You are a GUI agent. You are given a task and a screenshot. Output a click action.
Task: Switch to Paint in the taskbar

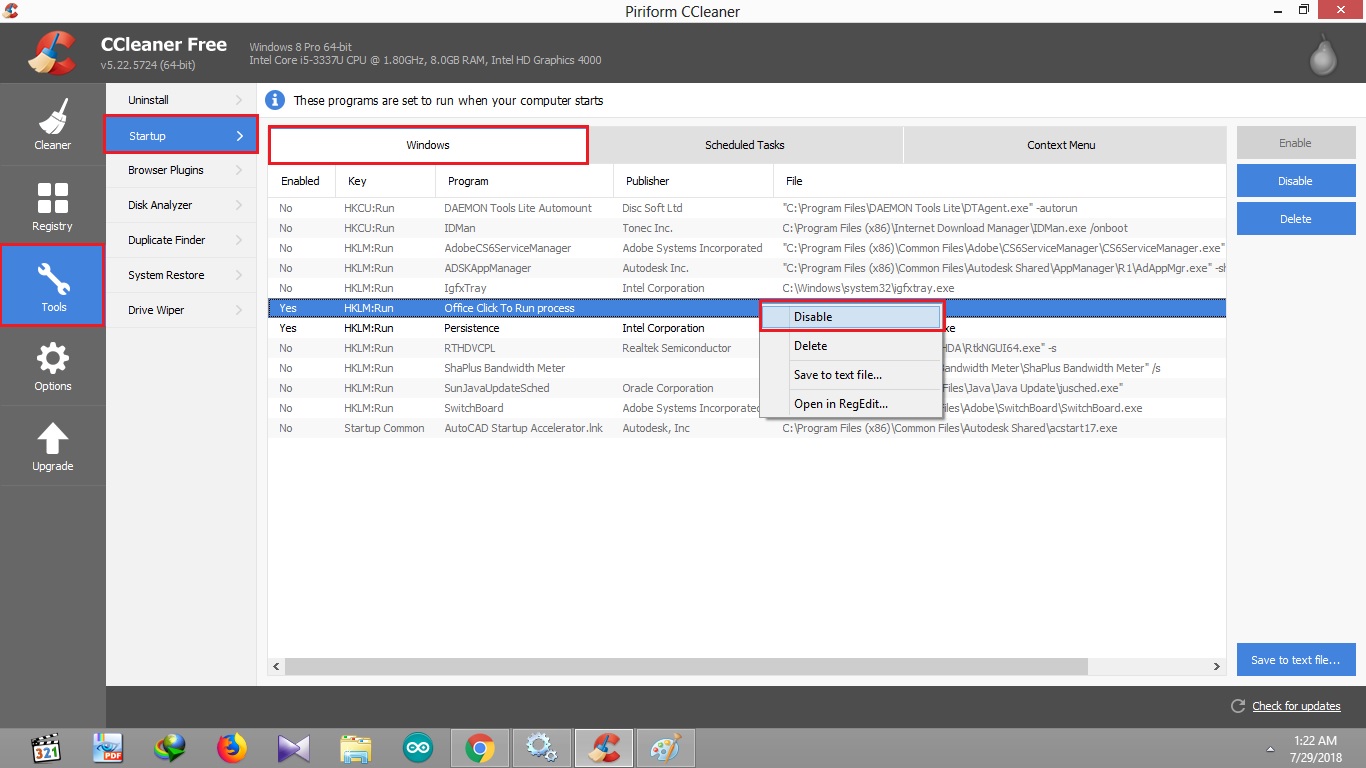tap(665, 747)
